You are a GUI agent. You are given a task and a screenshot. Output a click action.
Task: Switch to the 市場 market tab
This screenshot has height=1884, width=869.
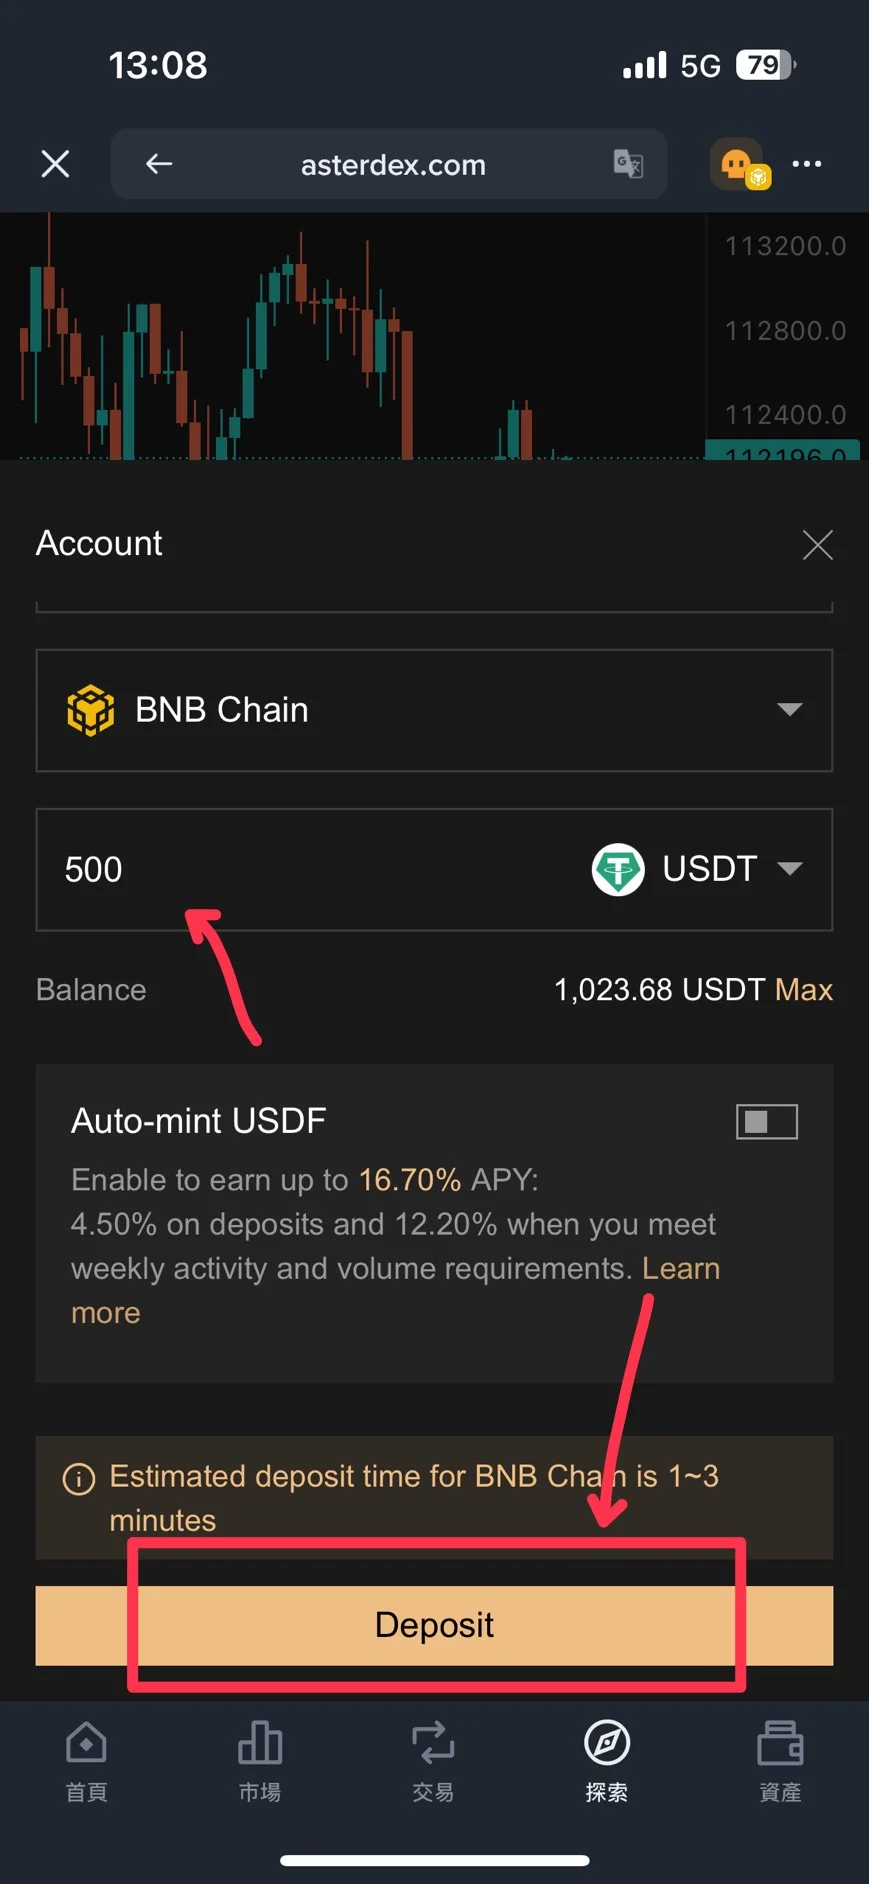click(x=260, y=1761)
